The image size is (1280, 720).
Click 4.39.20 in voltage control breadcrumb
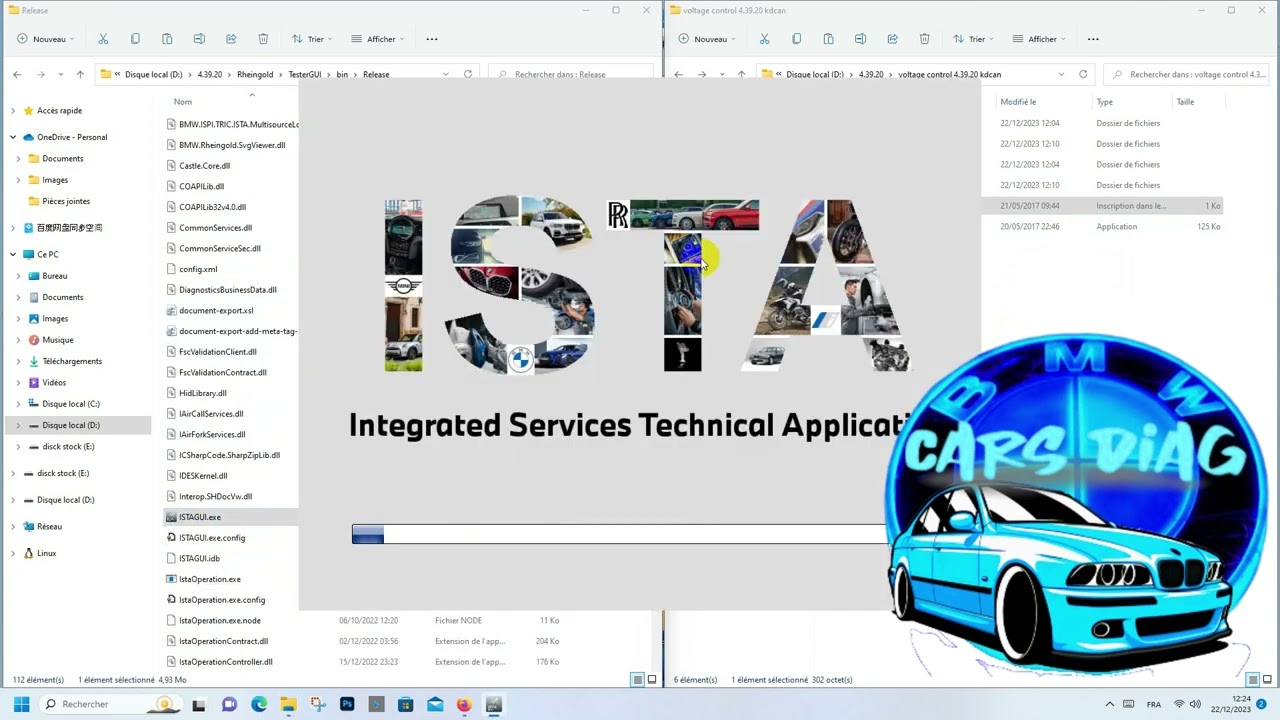pos(871,74)
